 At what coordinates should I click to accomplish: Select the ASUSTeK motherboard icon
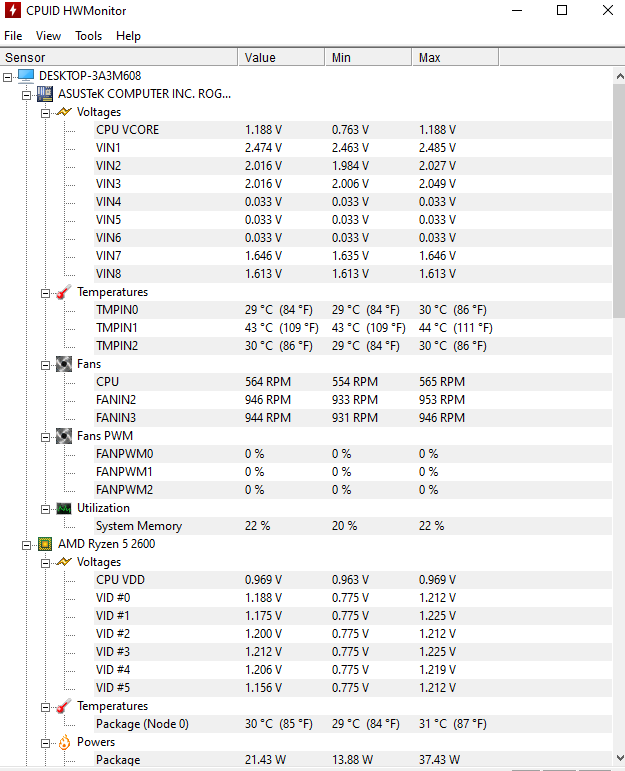tap(45, 94)
